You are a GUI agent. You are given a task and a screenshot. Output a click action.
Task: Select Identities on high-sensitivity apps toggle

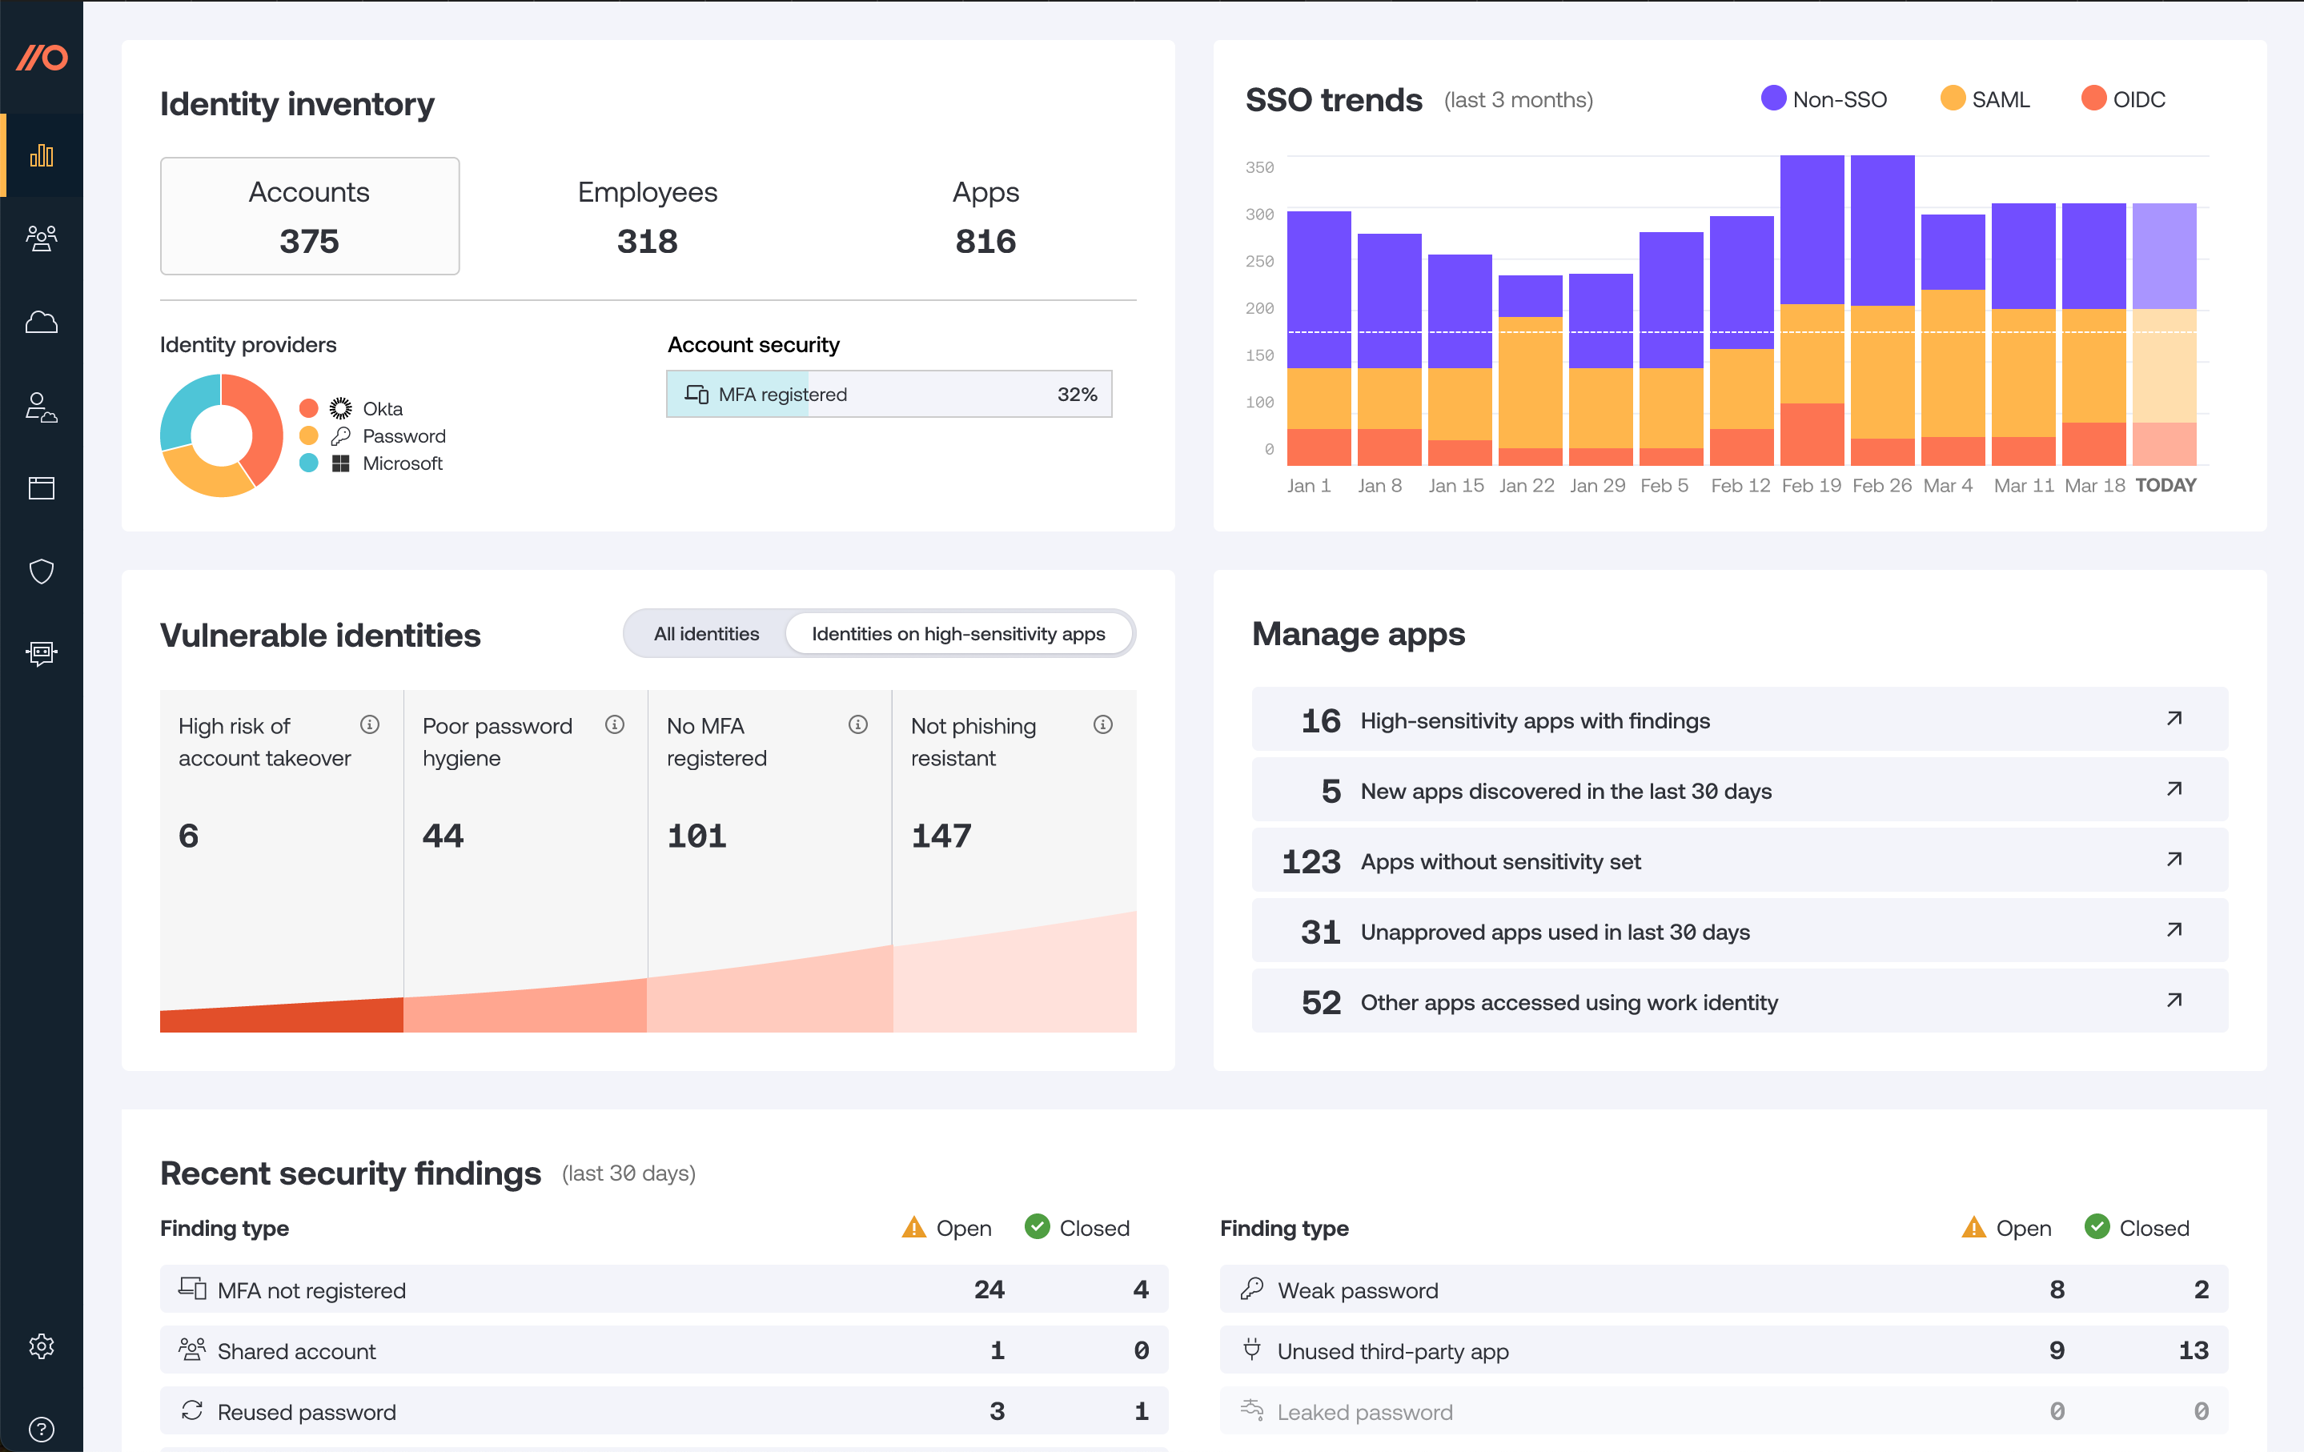pyautogui.click(x=958, y=633)
